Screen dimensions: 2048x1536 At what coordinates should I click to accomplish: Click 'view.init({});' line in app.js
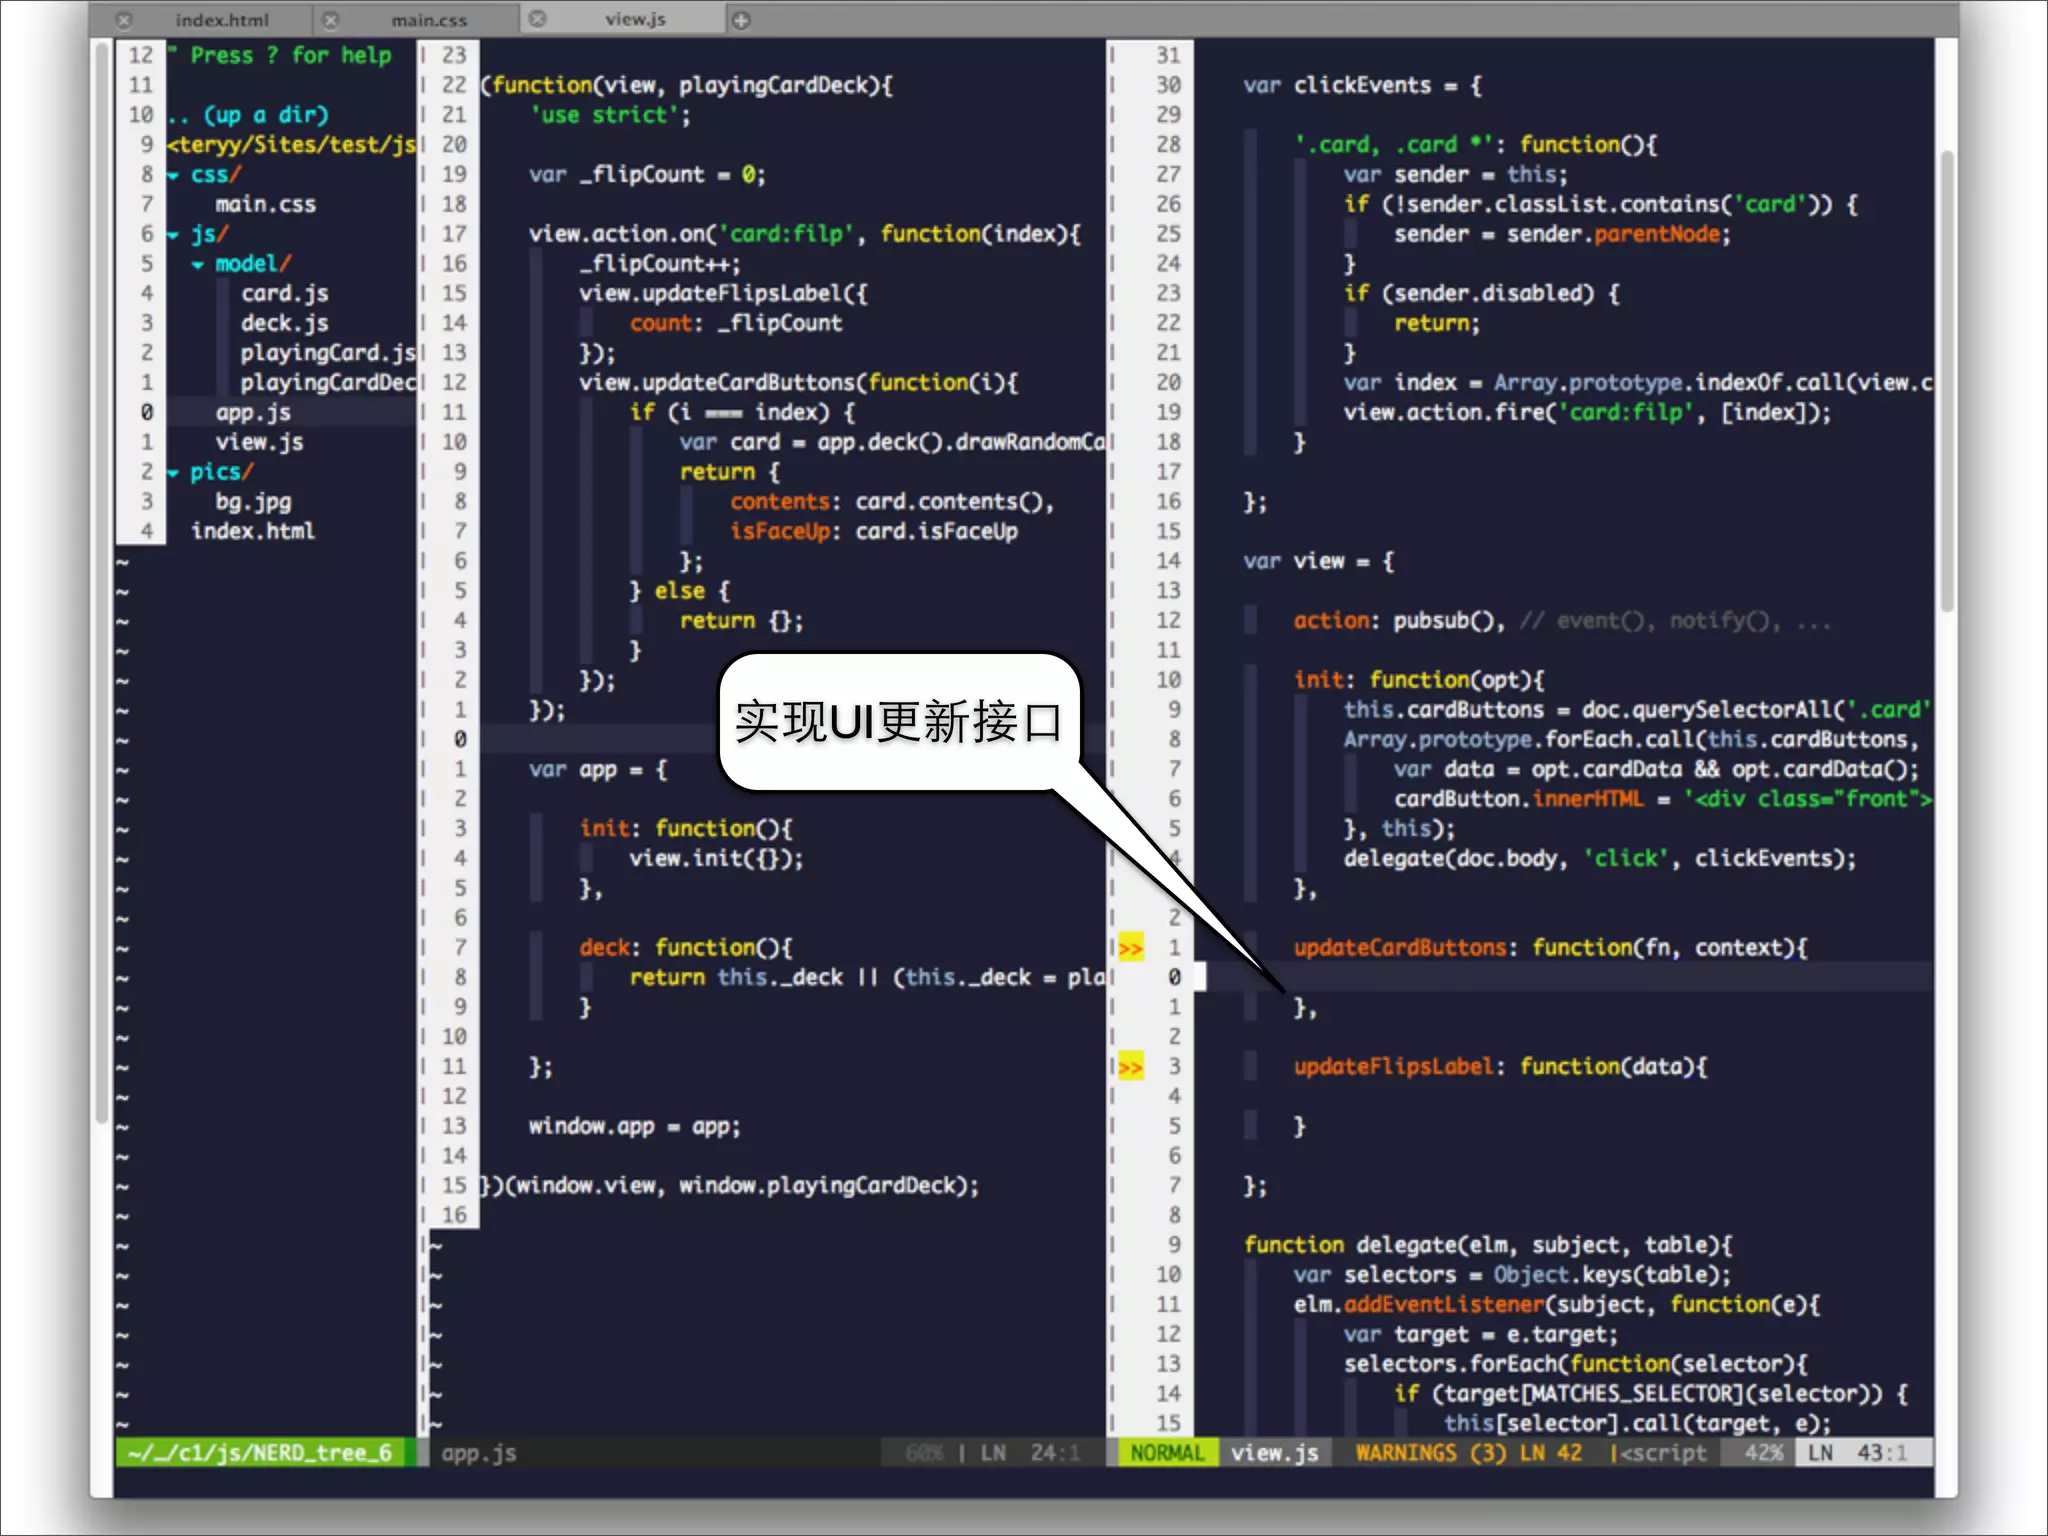[x=716, y=858]
